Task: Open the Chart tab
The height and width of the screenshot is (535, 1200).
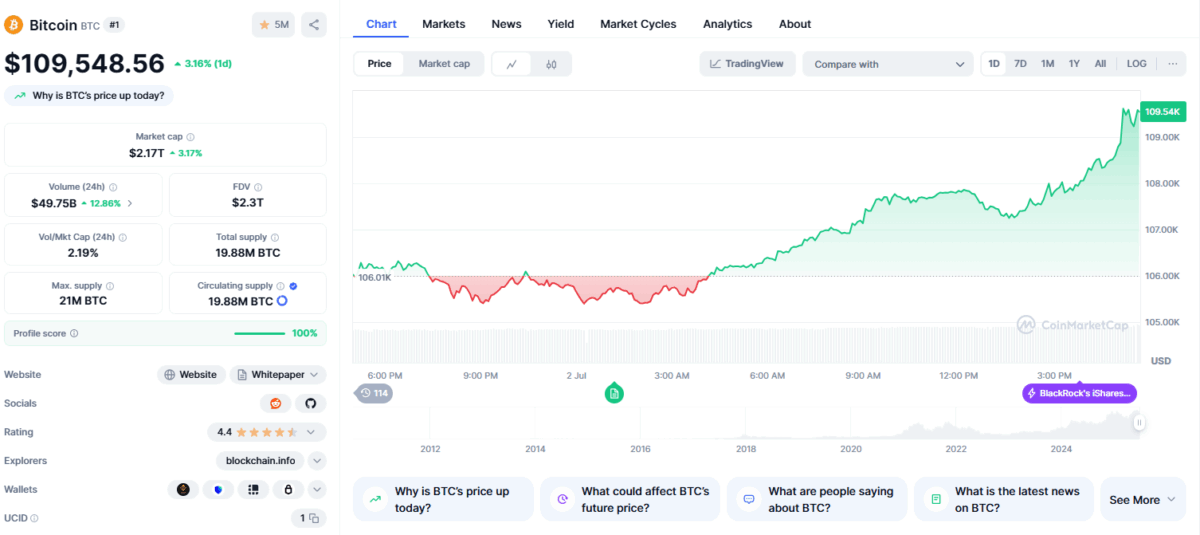Action: tap(381, 24)
